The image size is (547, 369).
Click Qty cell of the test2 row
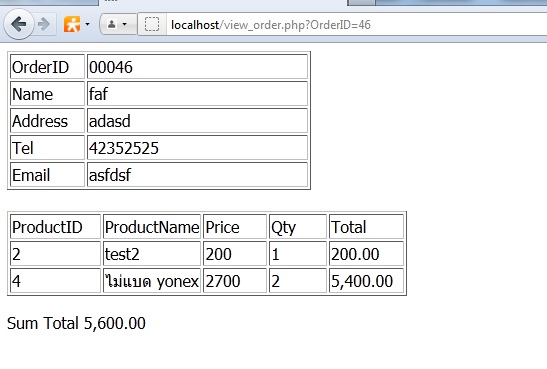pyautogui.click(x=298, y=254)
